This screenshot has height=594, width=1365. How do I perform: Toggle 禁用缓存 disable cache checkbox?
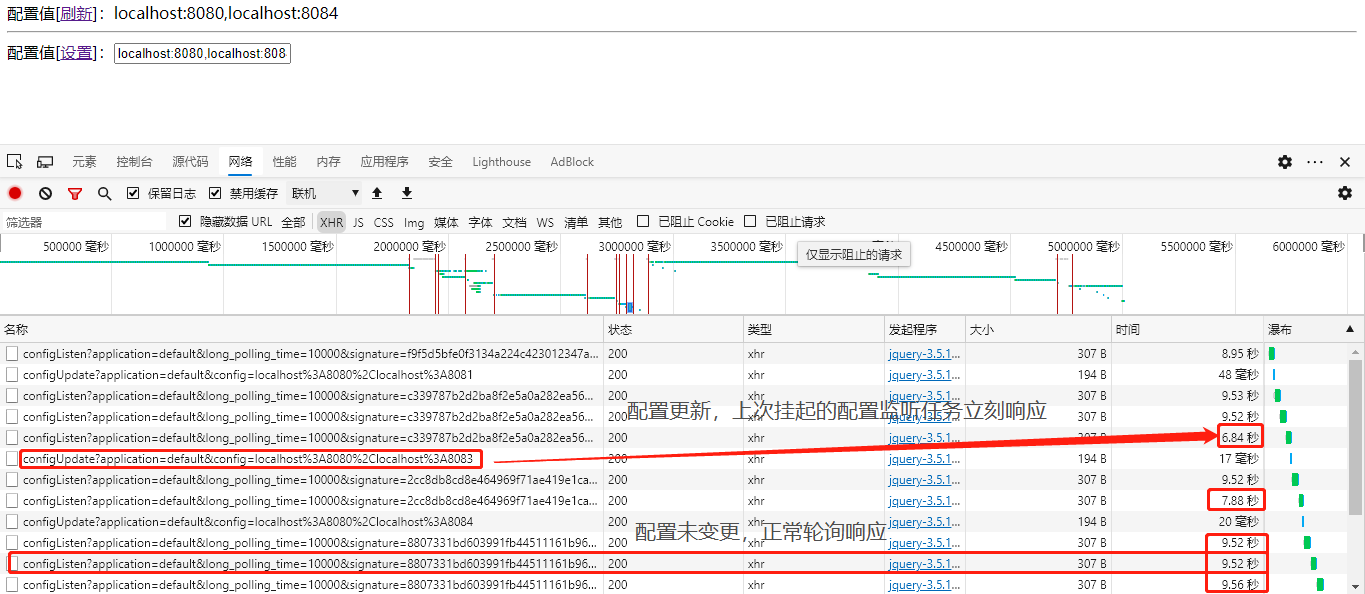tap(215, 193)
